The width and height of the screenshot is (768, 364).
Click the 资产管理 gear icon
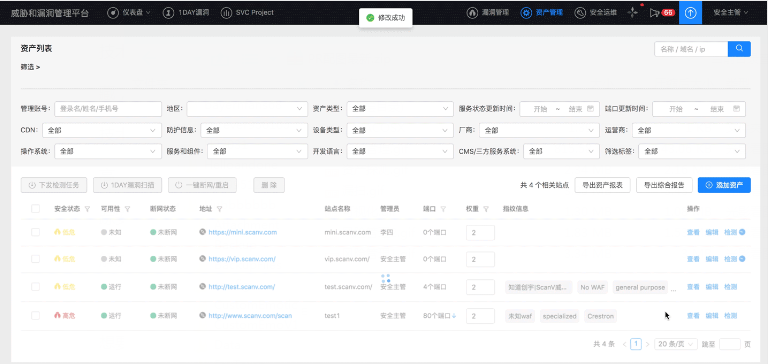[526, 13]
